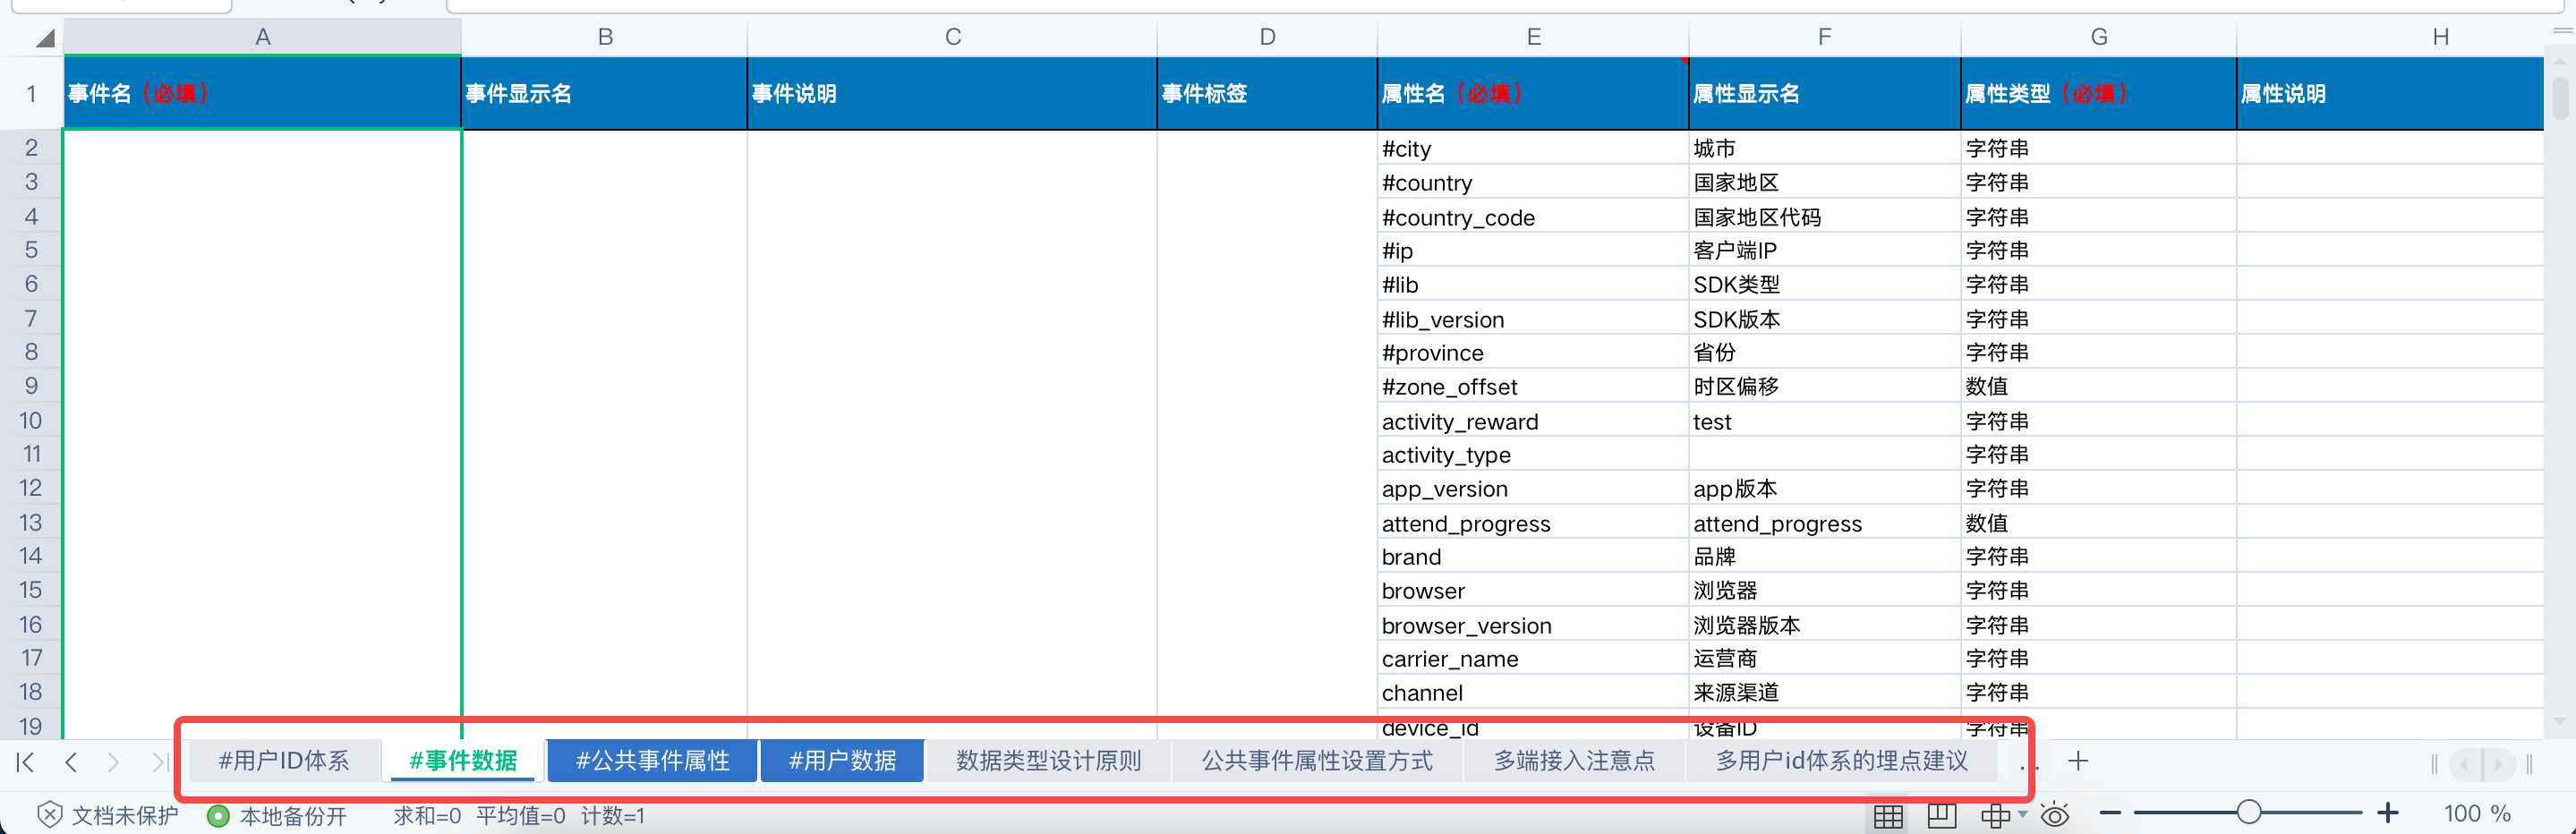Viewport: 2576px width, 834px height.
Task: Switch to #公共事件属性 sheet tab
Action: pos(653,761)
